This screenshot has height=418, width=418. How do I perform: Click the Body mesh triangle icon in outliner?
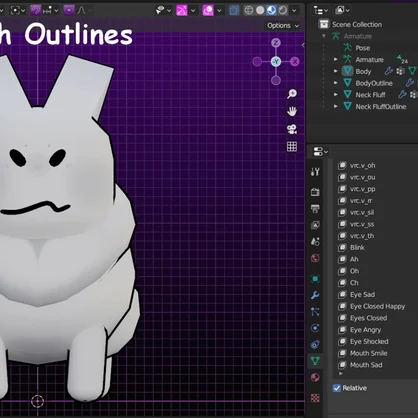click(x=347, y=71)
